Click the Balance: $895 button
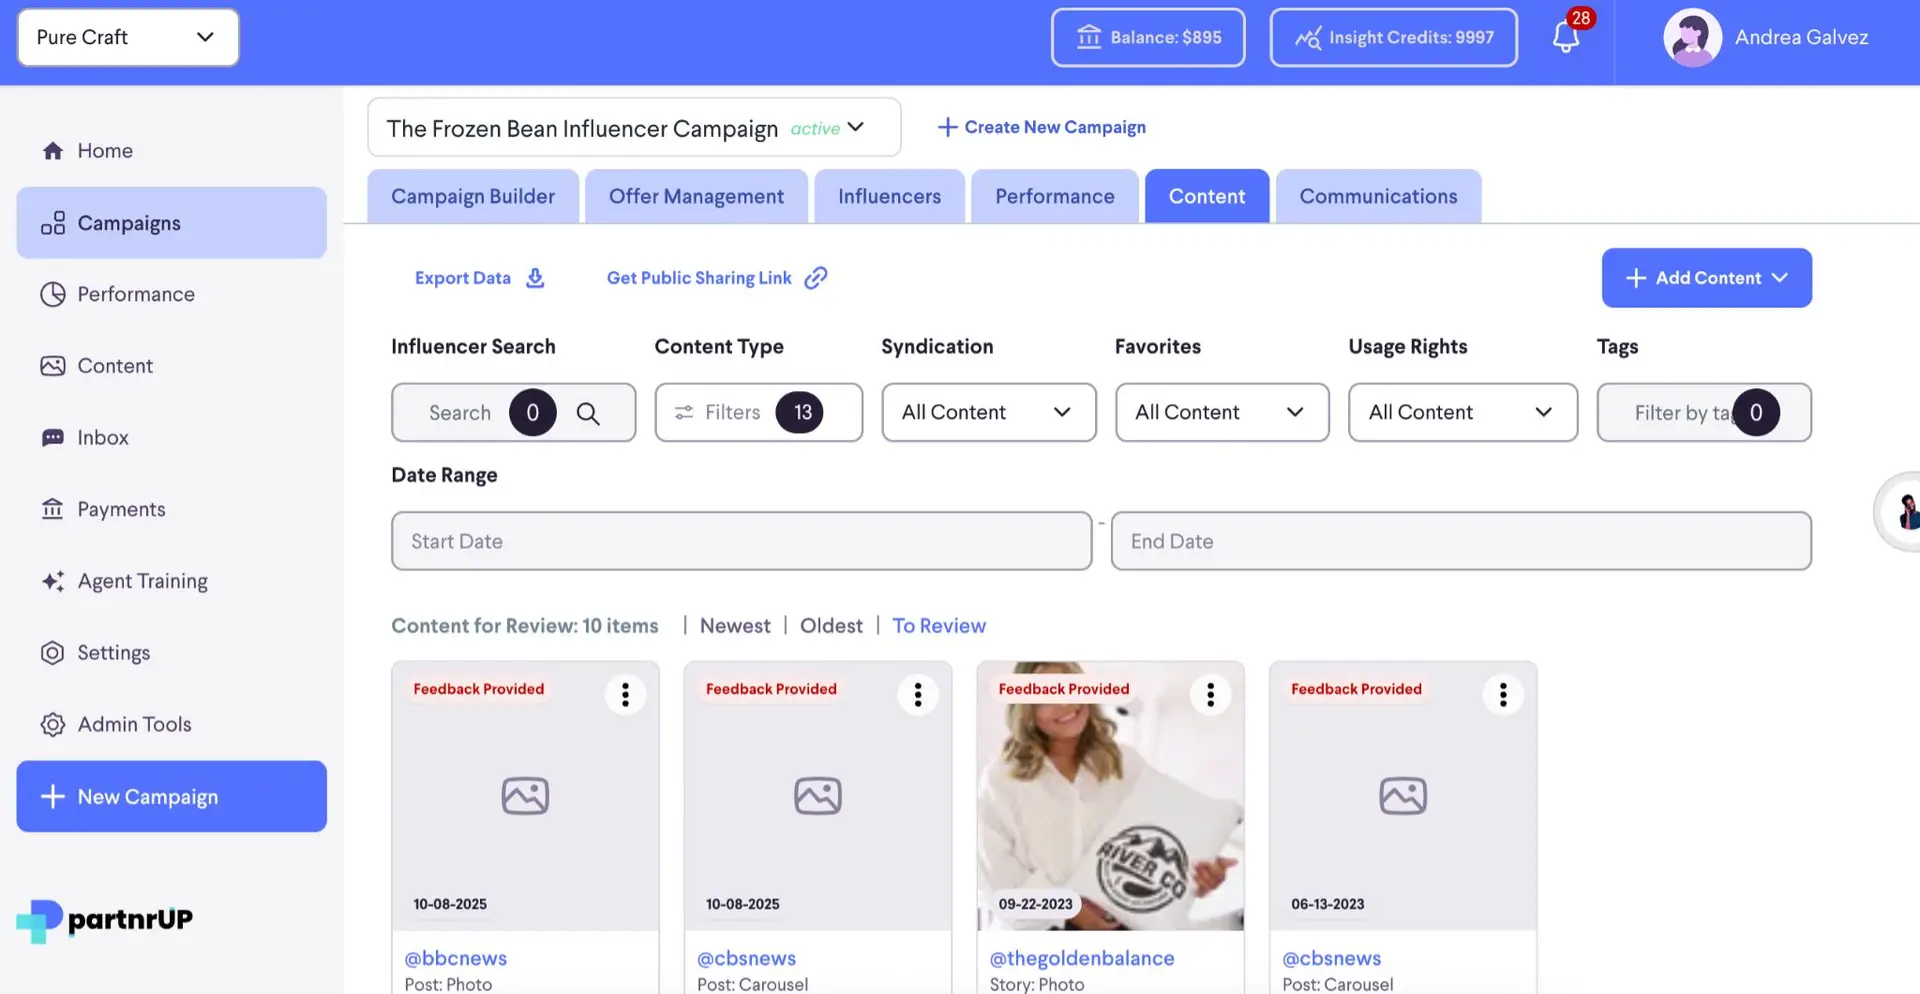1920x994 pixels. point(1148,38)
